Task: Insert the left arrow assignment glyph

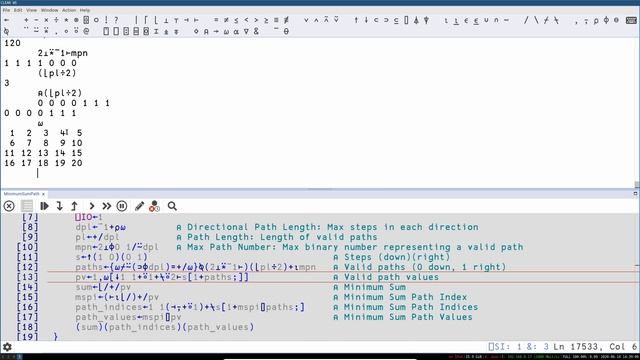Action: [x=7, y=20]
